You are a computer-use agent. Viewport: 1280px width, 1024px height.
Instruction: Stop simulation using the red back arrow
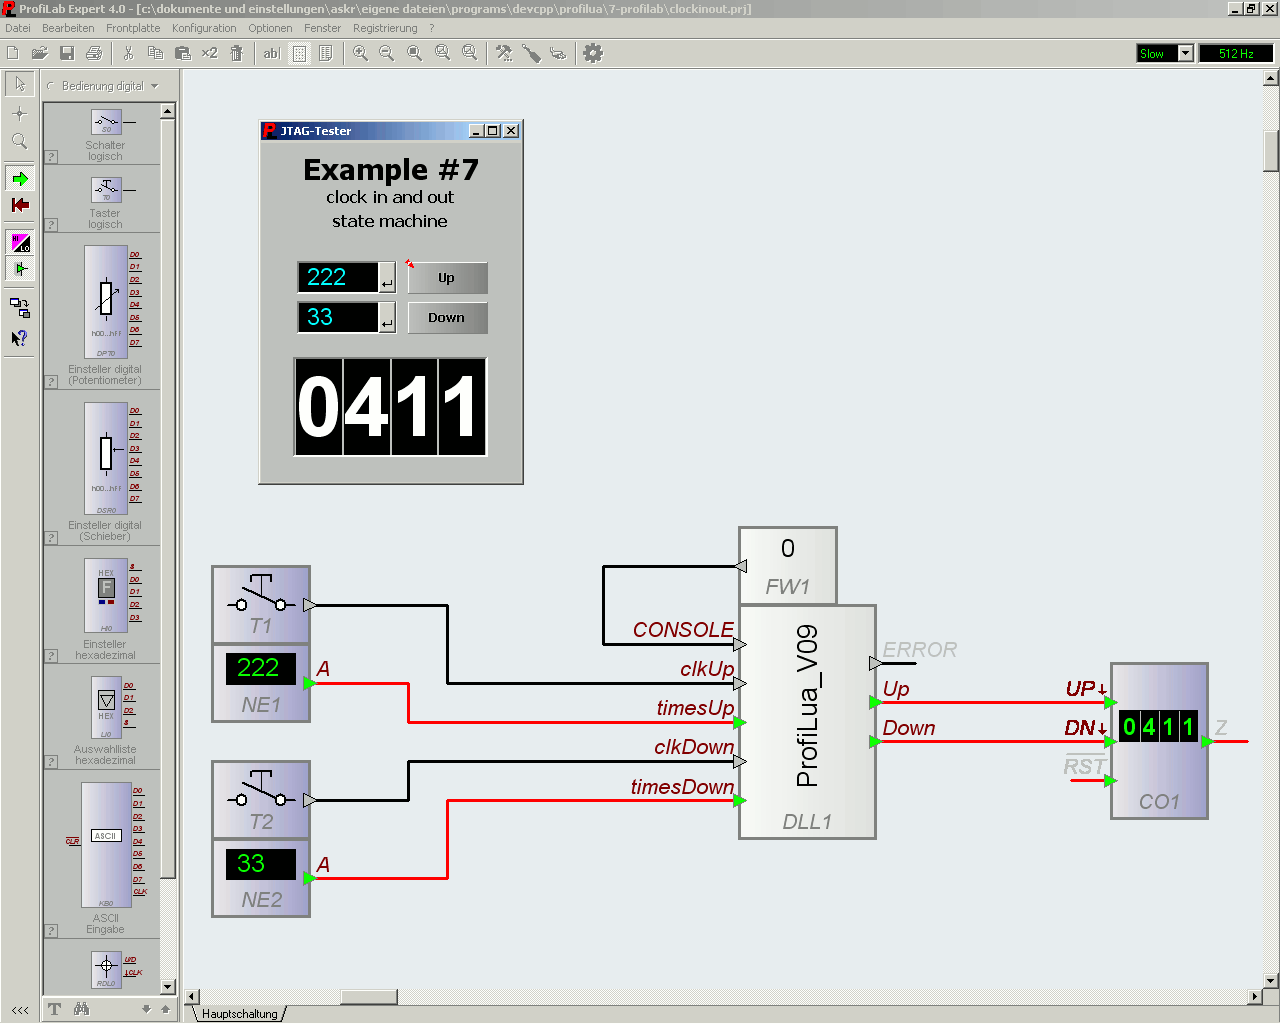point(19,205)
